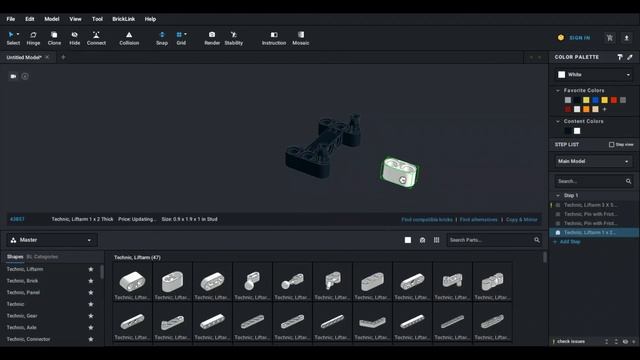
Task: Enable the Step view checkbox
Action: [x=611, y=144]
